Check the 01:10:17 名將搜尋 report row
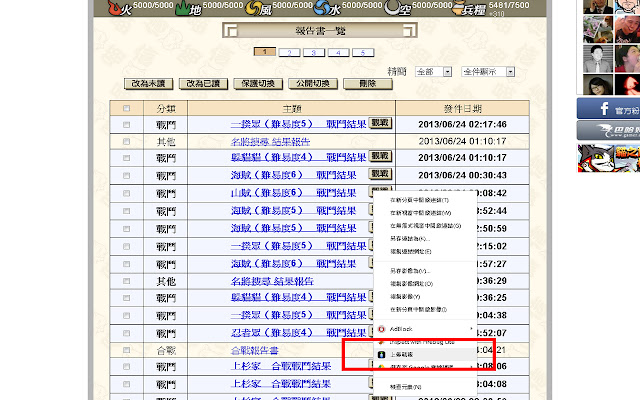This screenshot has width=640, height=400. [127, 141]
